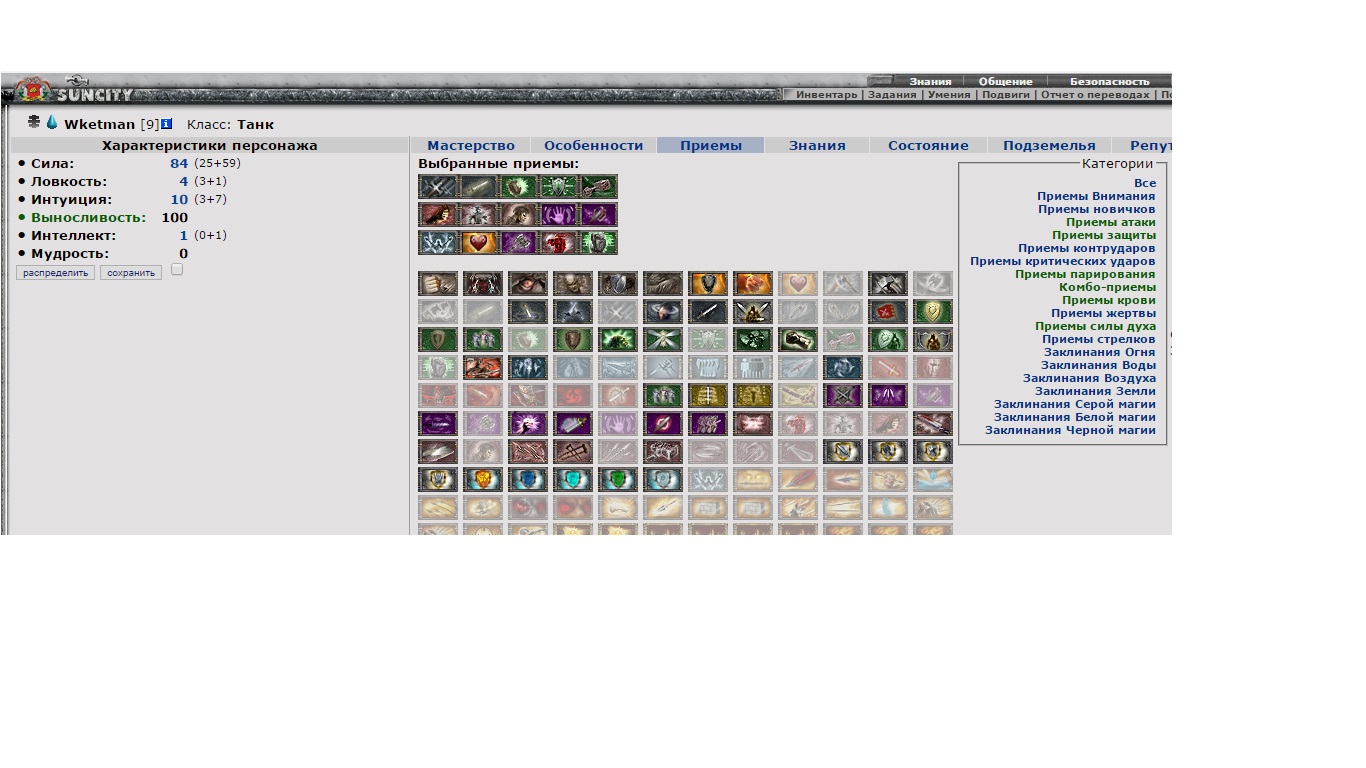Image resolution: width=1366 pixels, height=768 pixels.
Task: Select the purple crossed swords icon
Action: coord(843,396)
